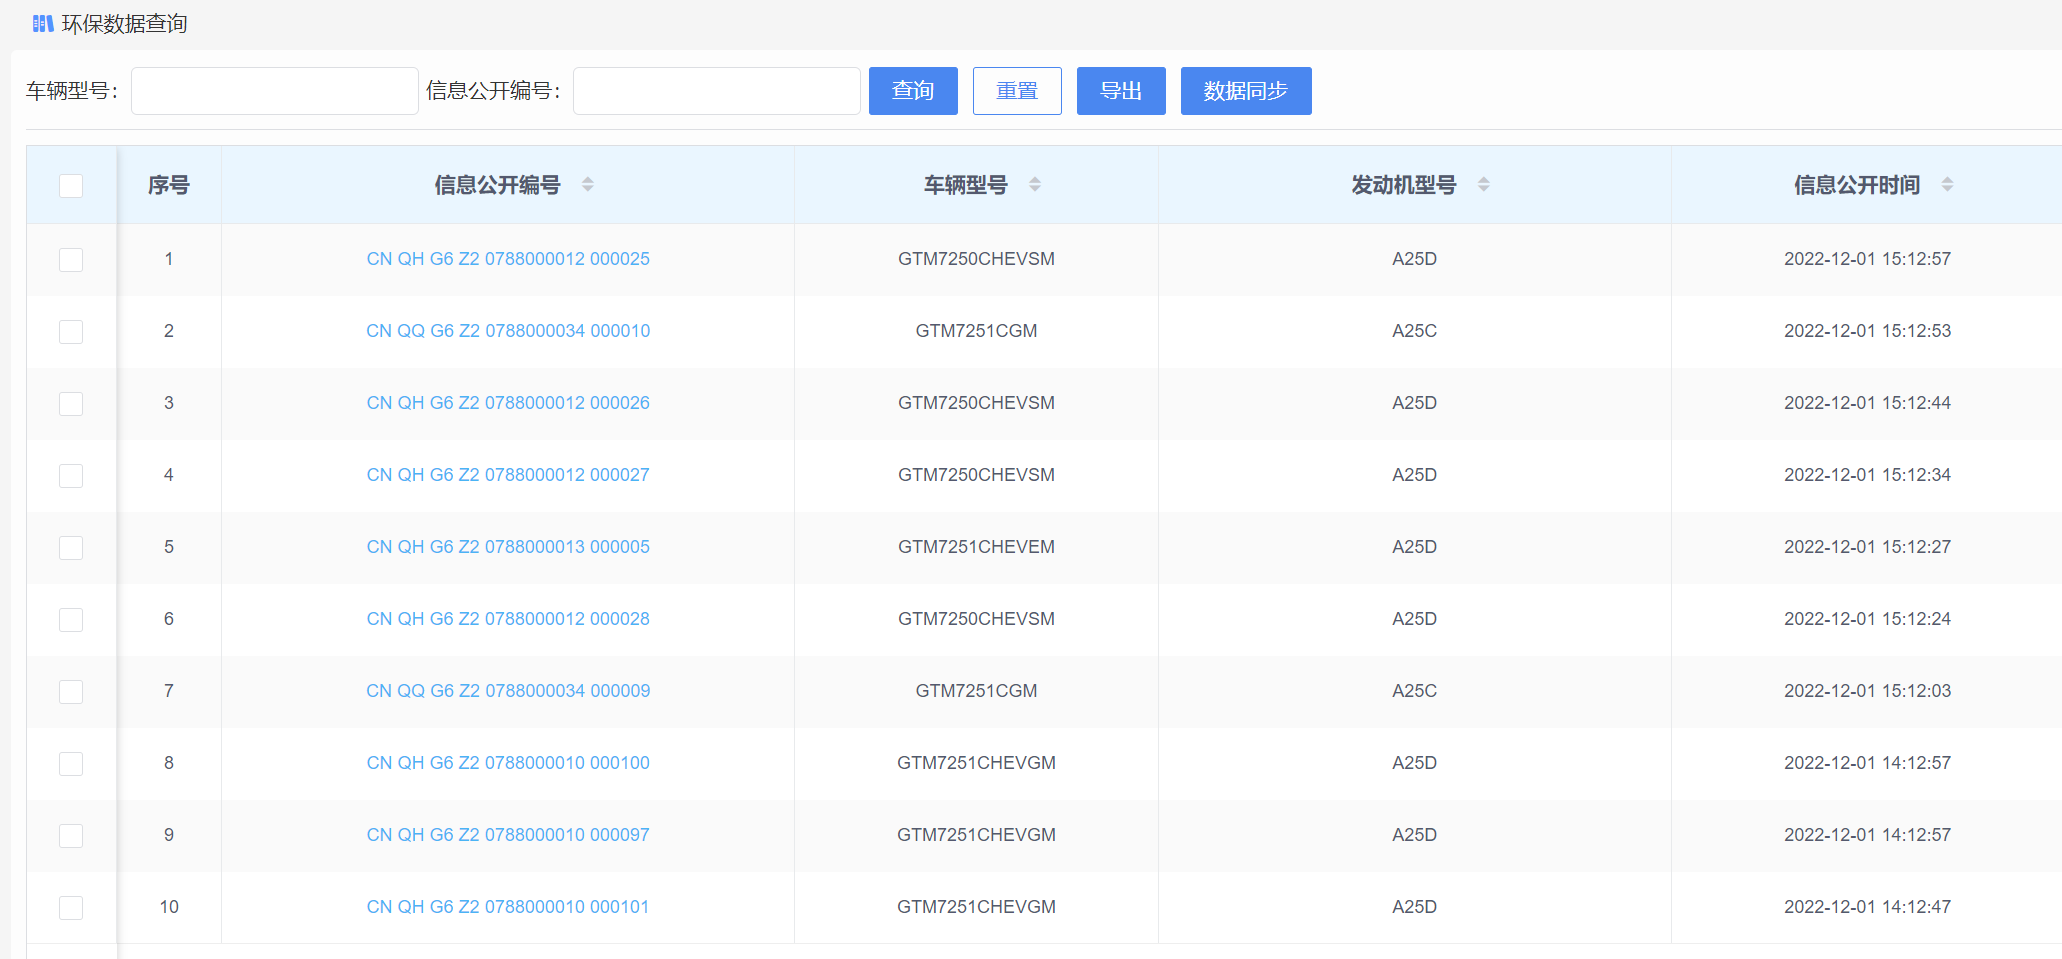Open link CN QQ G6 Z2 0788000034 000009
The image size is (2062, 959).
point(508,691)
